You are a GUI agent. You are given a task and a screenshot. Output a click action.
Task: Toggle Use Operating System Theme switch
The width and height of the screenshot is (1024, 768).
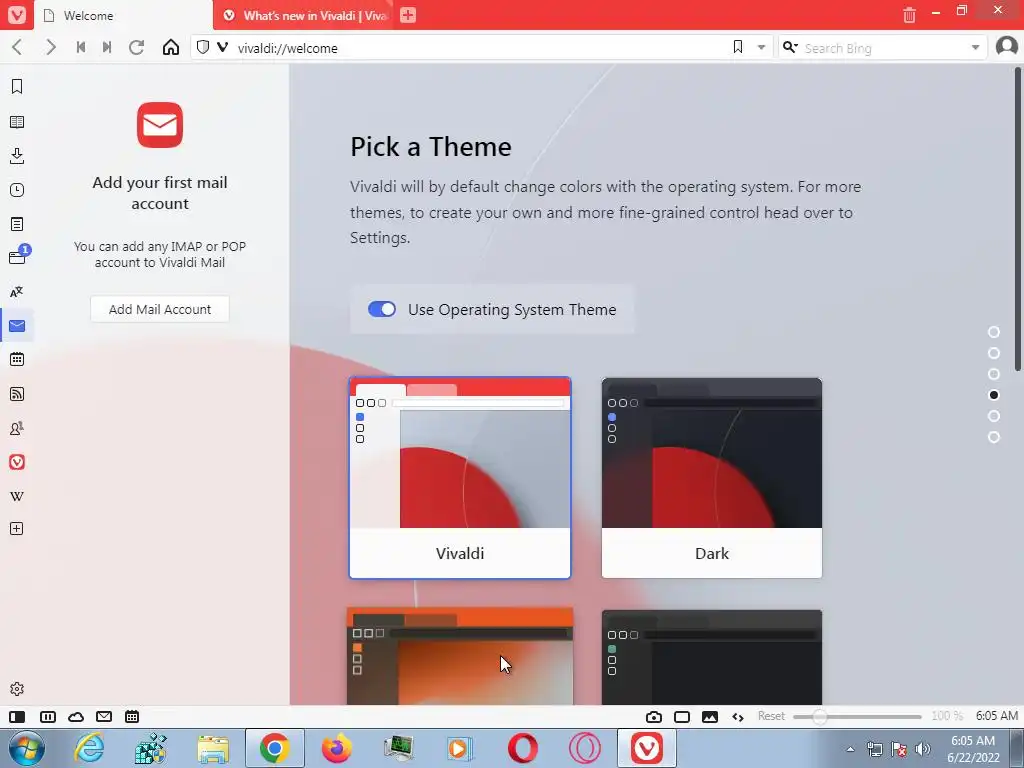[x=382, y=310]
